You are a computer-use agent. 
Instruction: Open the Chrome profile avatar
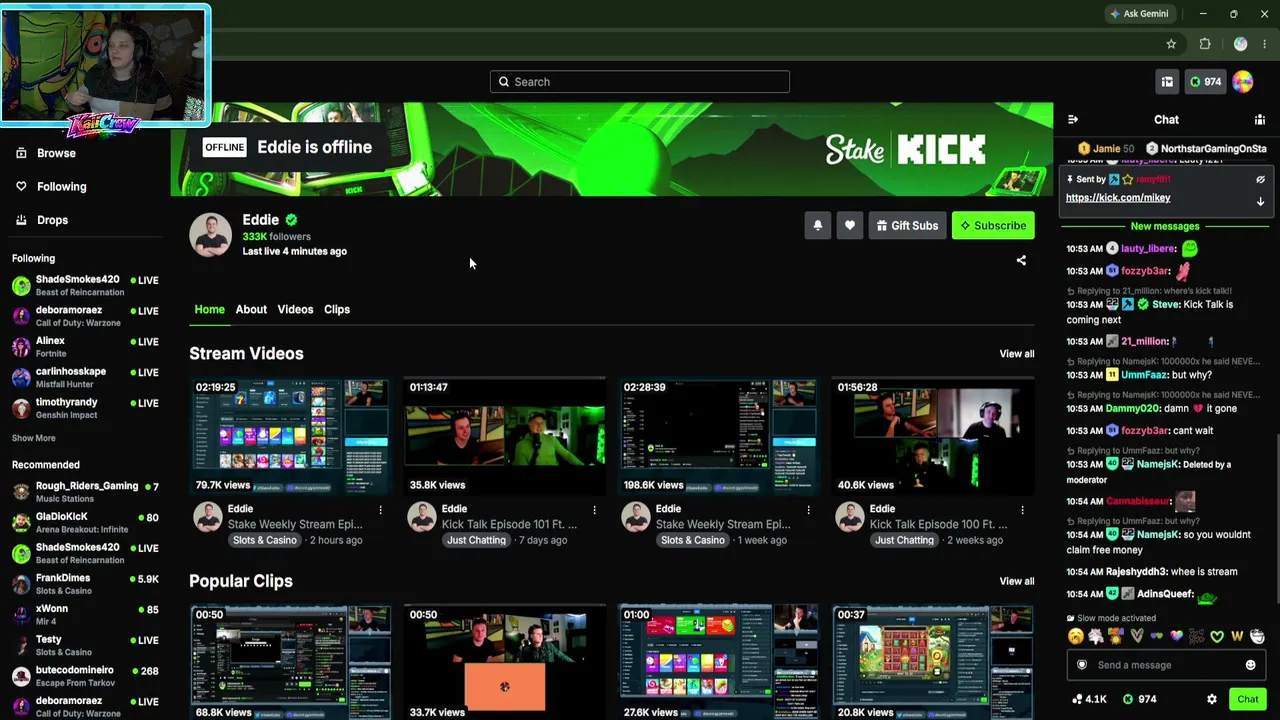click(1241, 44)
